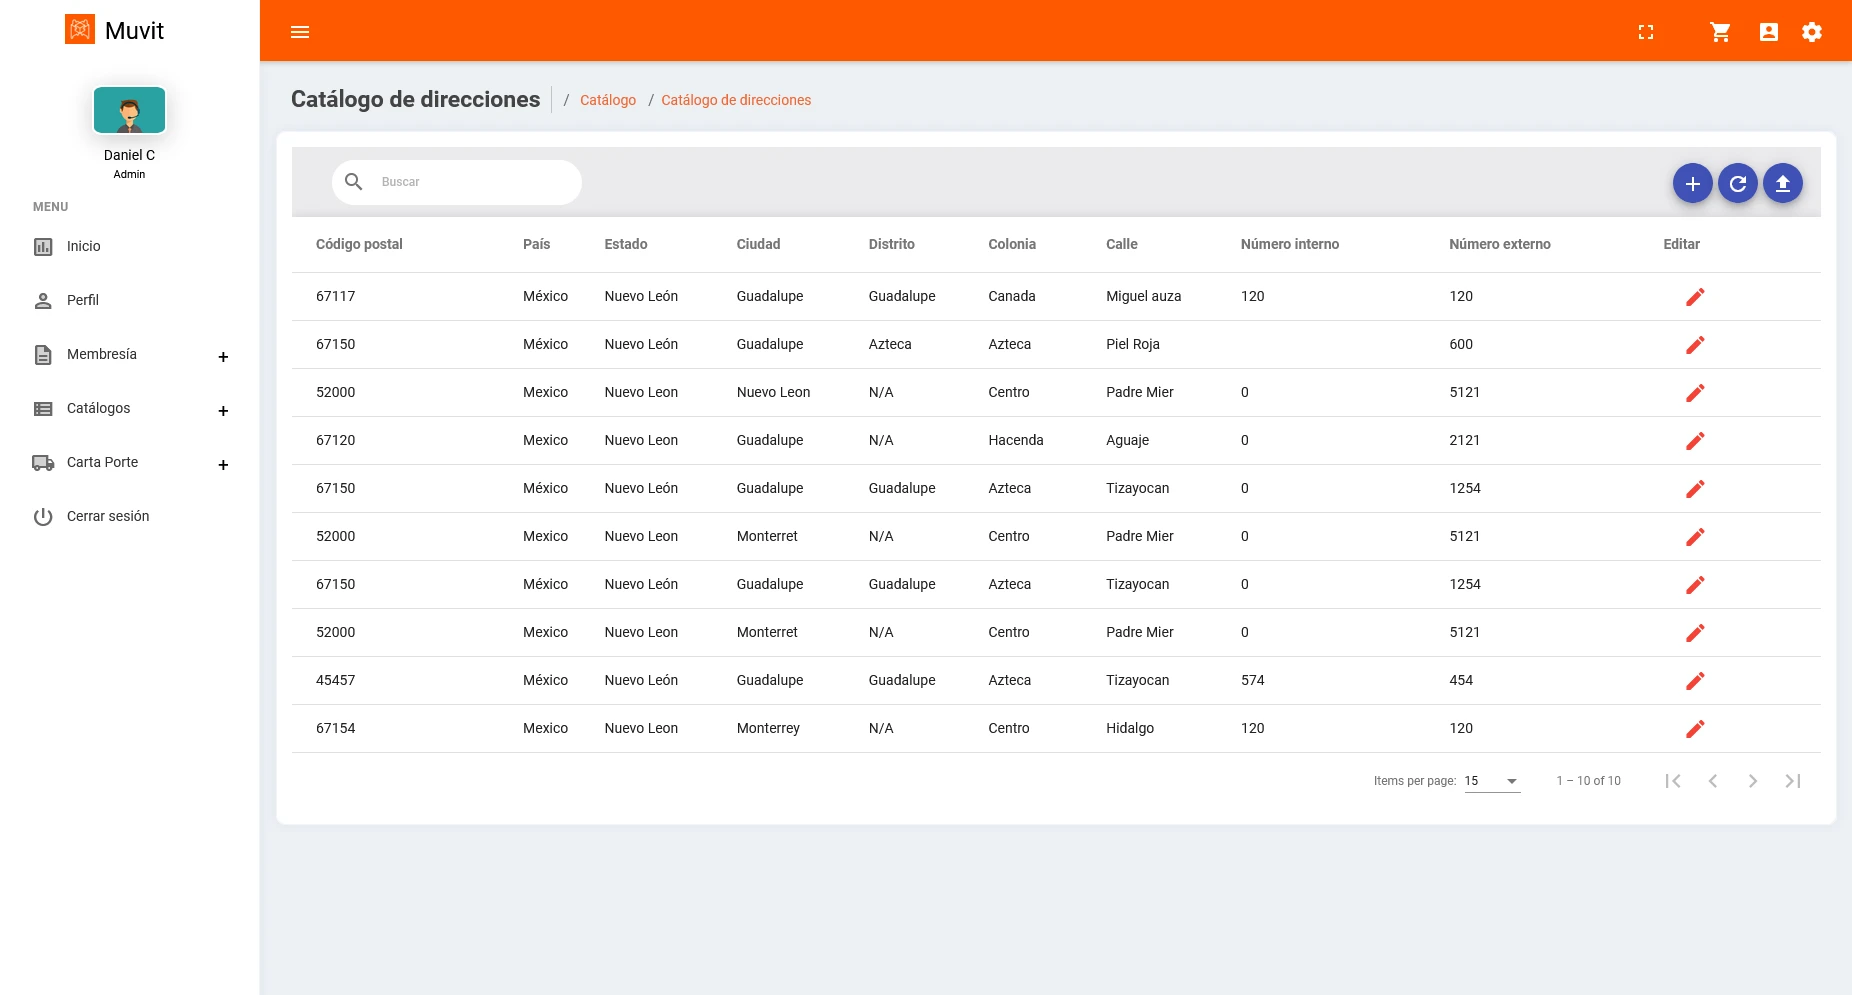Expand Carta Porte submenu with the plus sign
1852x995 pixels.
pyautogui.click(x=223, y=465)
